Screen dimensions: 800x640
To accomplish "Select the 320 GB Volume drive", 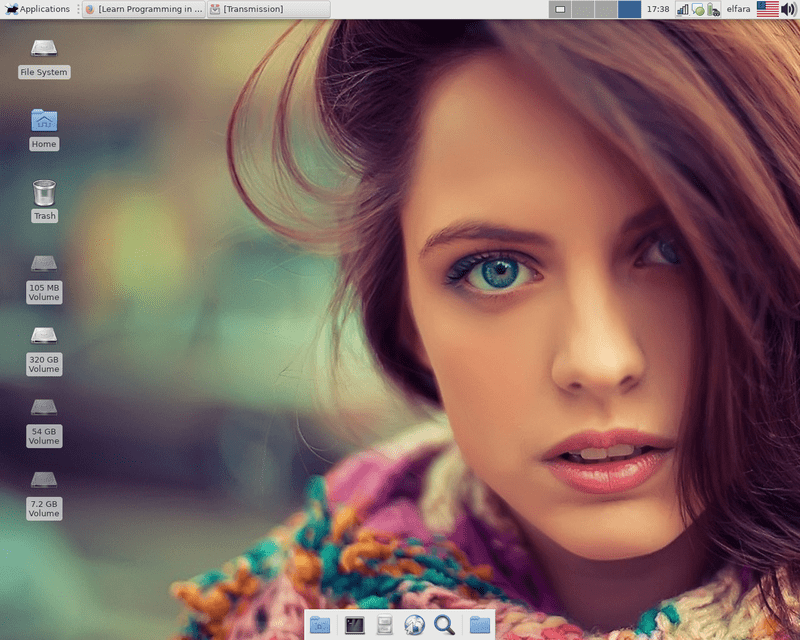I will [x=44, y=336].
